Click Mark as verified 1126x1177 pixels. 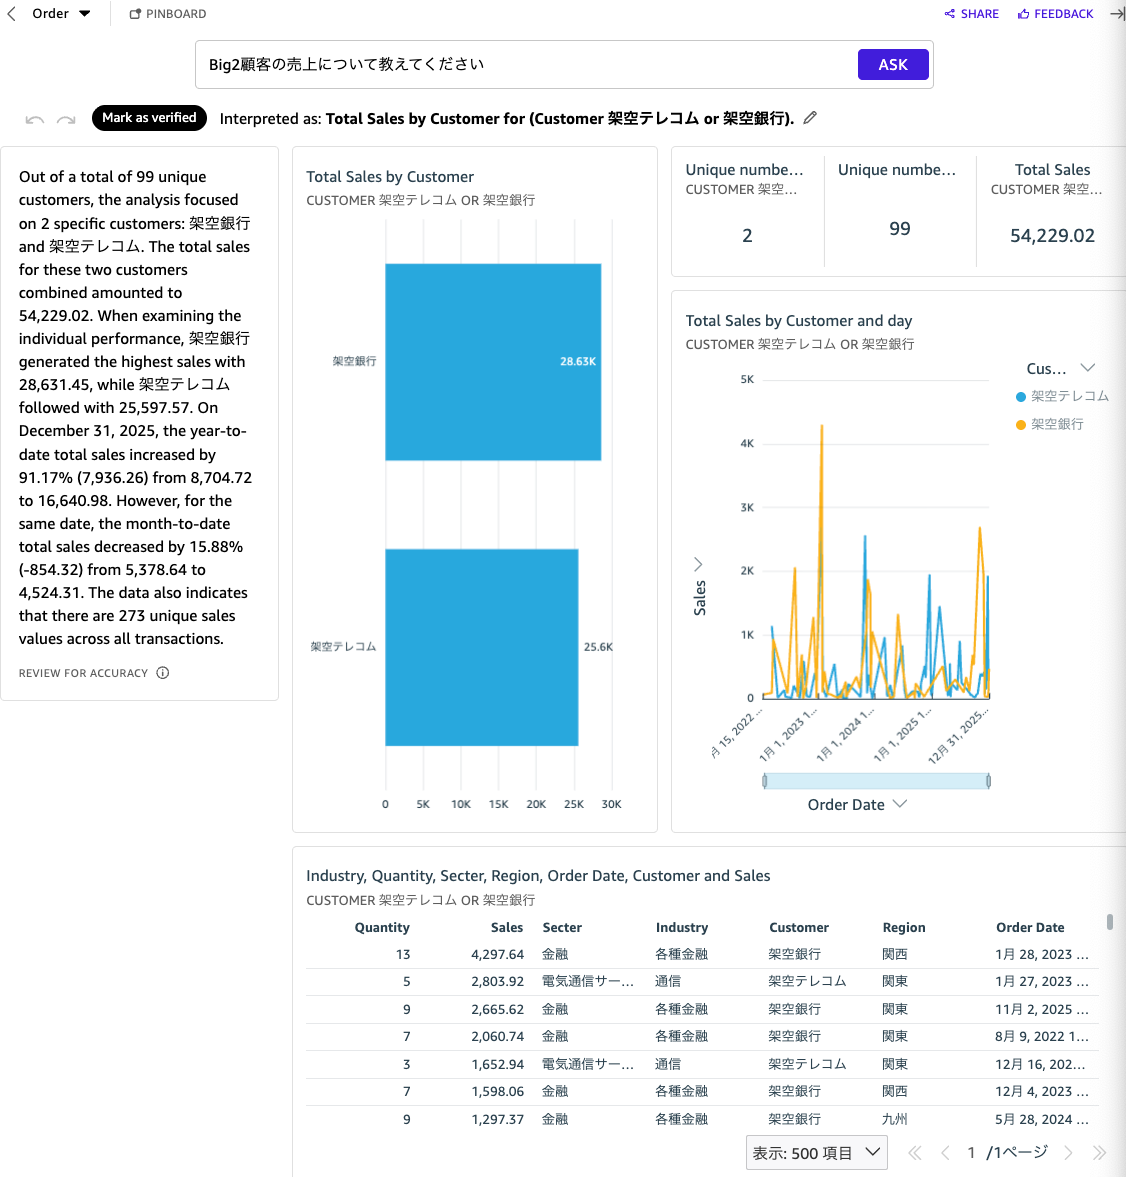point(149,118)
